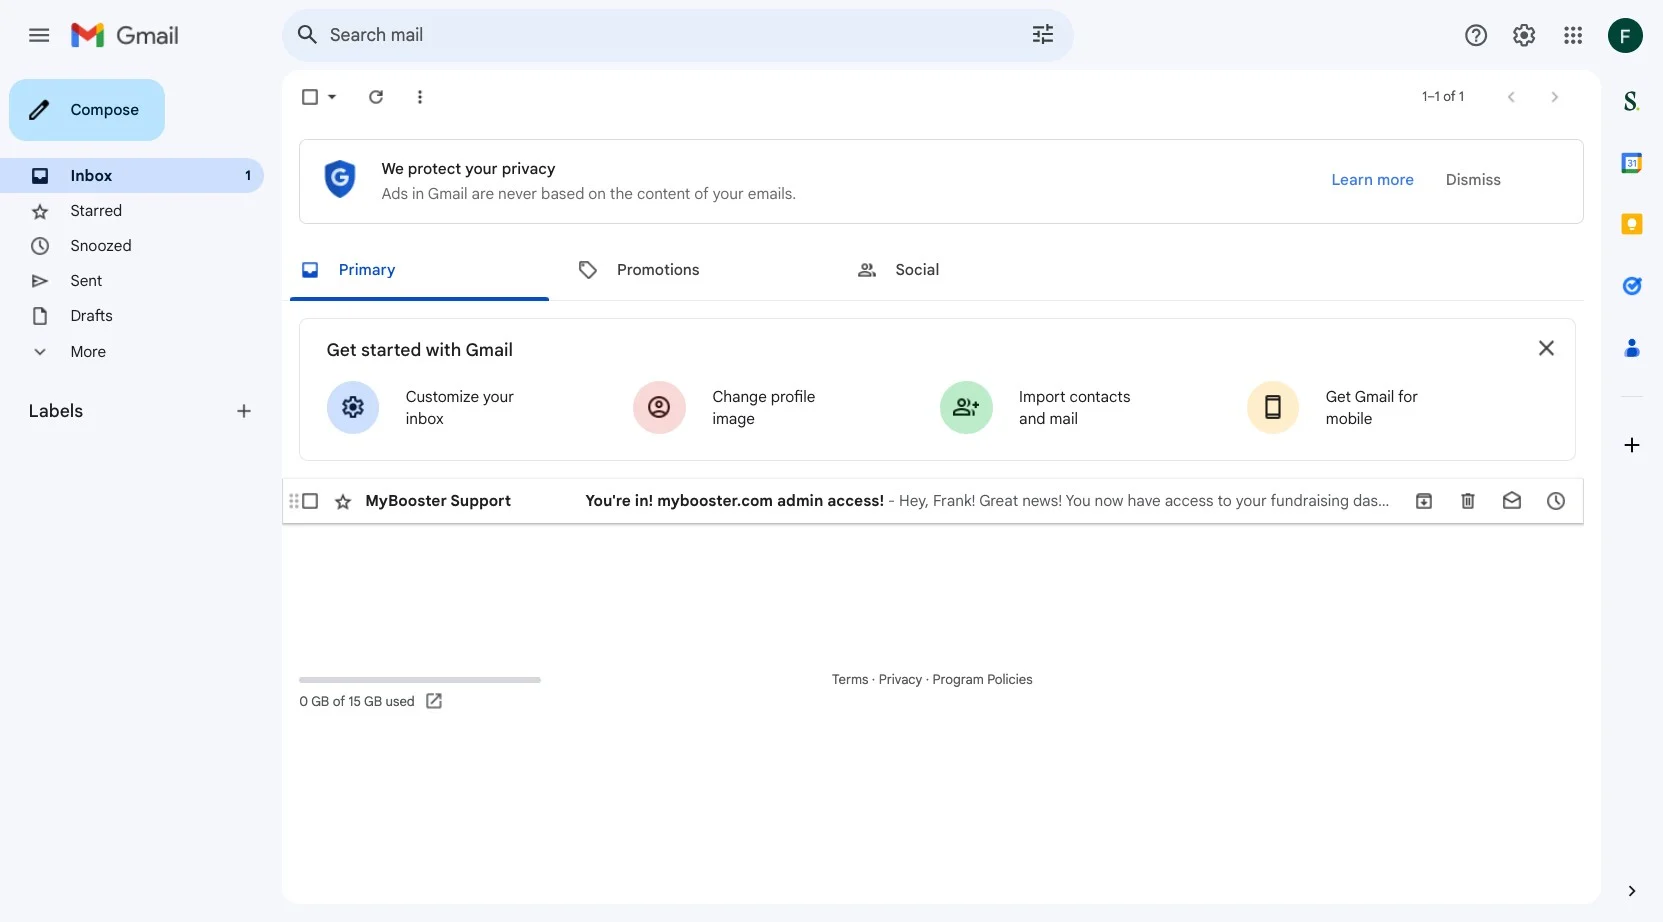1663x922 pixels.
Task: Open the email "You're in! mybooster.com admin access!"
Action: click(x=735, y=501)
